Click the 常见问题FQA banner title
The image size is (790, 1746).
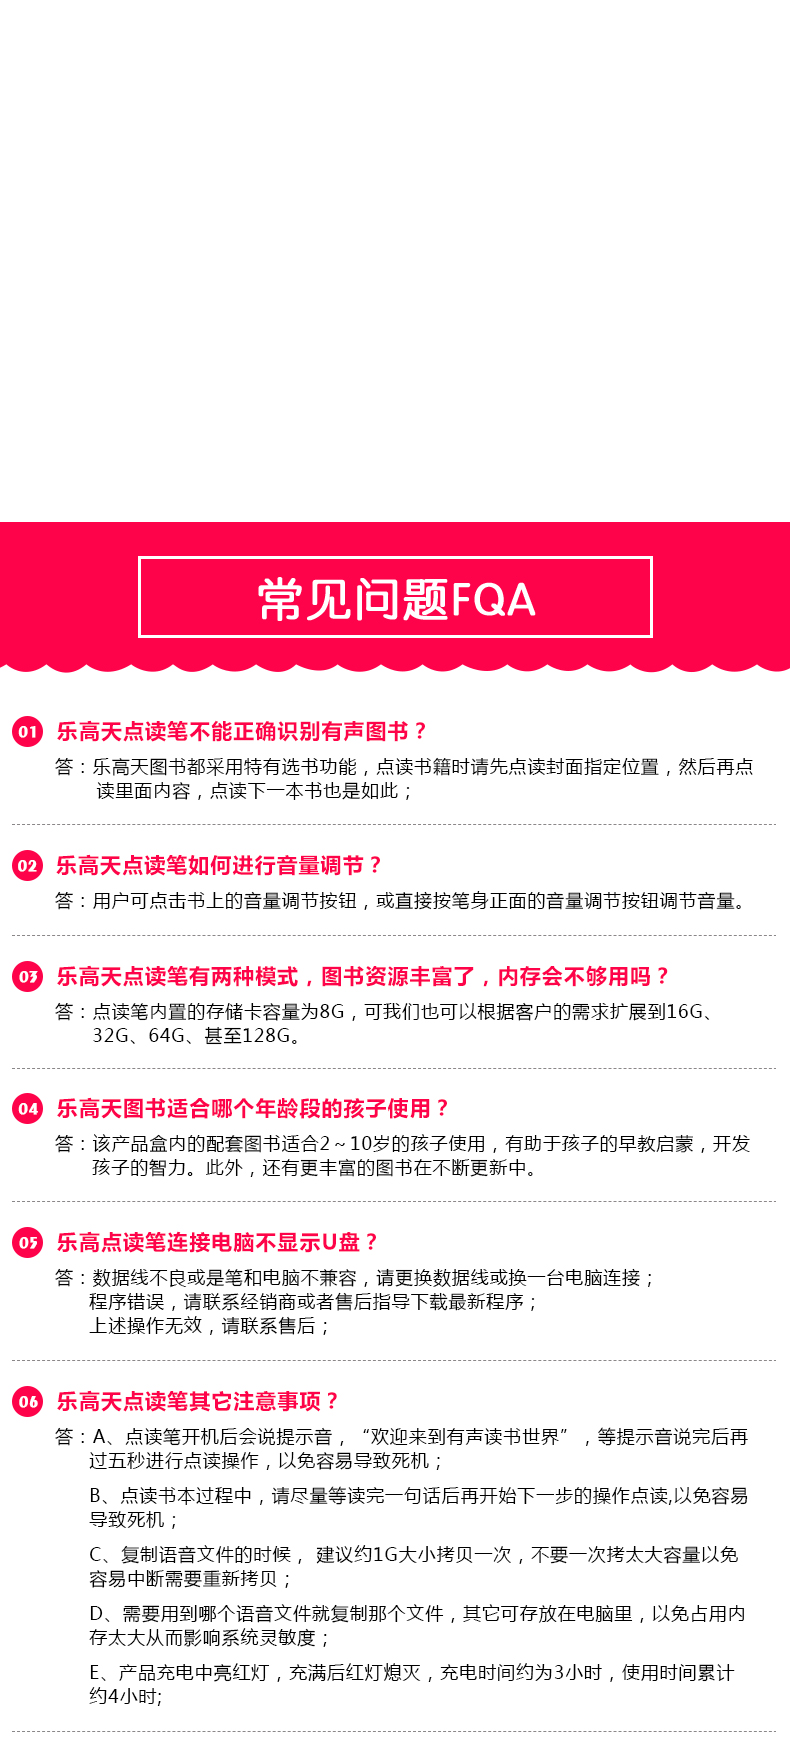(395, 598)
